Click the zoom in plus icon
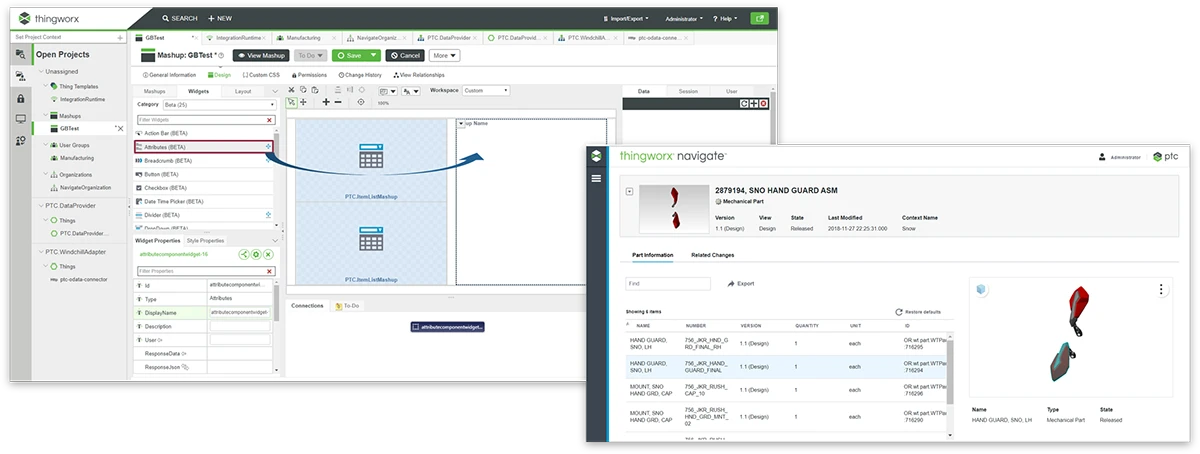The image size is (1200, 454). click(x=326, y=102)
